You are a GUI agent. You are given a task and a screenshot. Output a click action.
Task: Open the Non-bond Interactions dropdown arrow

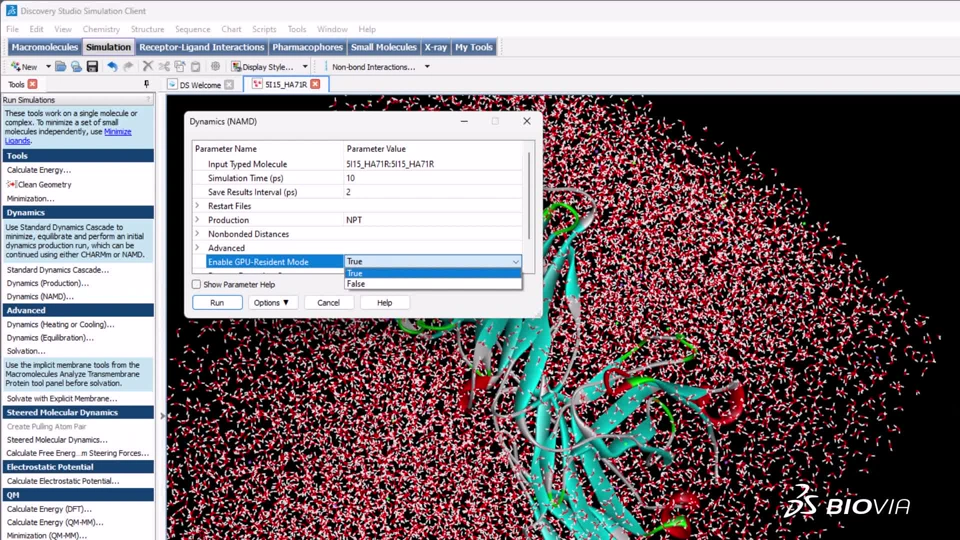[x=427, y=67]
